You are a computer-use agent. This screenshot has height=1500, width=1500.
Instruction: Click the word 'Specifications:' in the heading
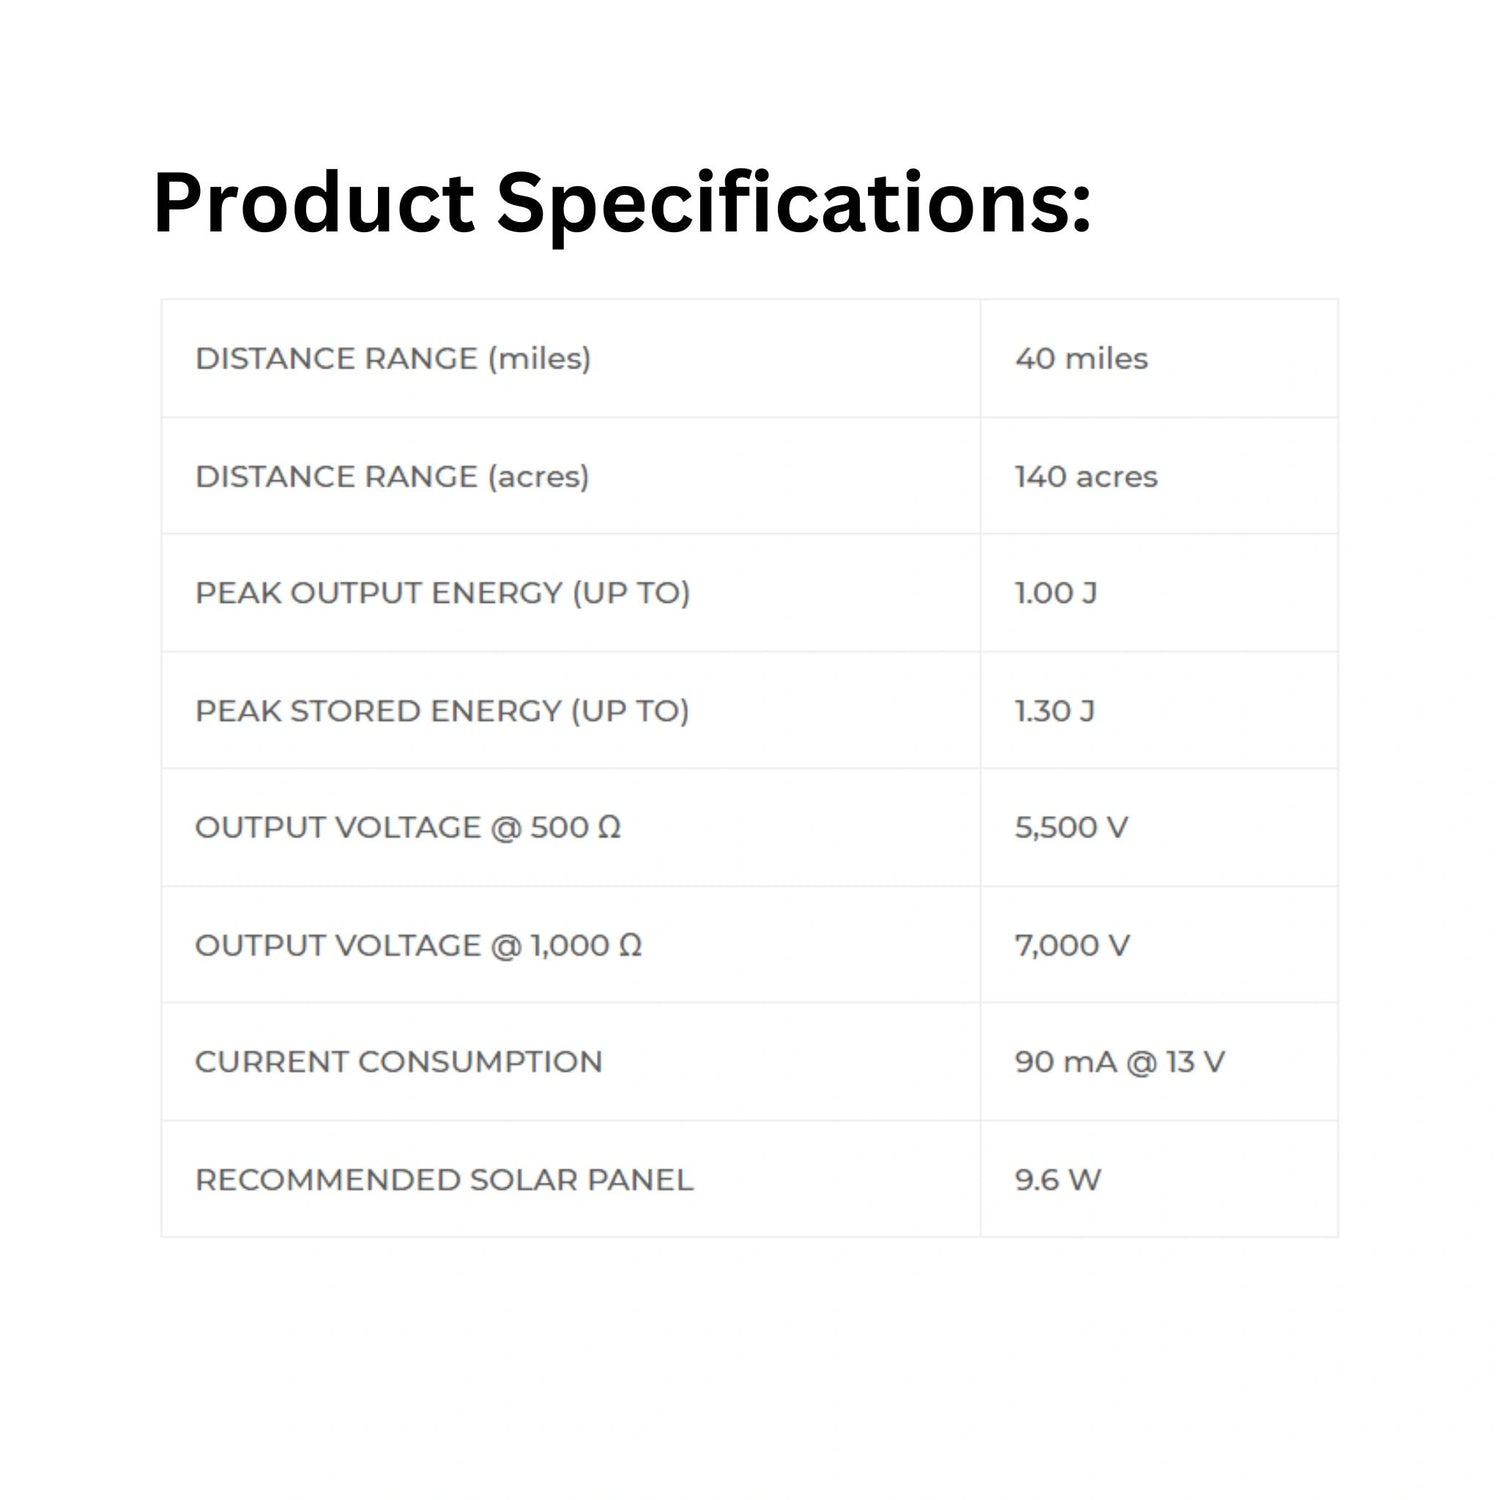tap(793, 204)
